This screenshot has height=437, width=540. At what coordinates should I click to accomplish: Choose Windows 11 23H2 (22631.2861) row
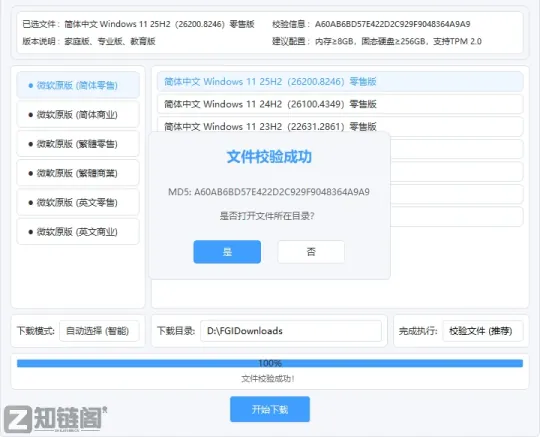pos(340,126)
